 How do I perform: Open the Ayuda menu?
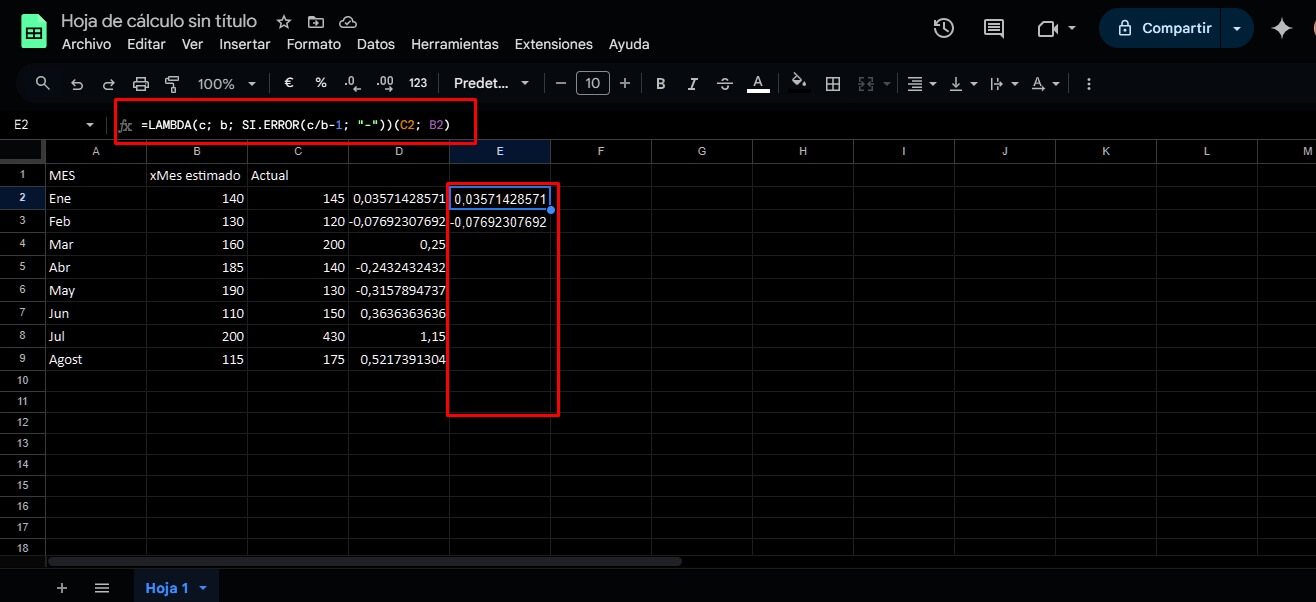[629, 44]
